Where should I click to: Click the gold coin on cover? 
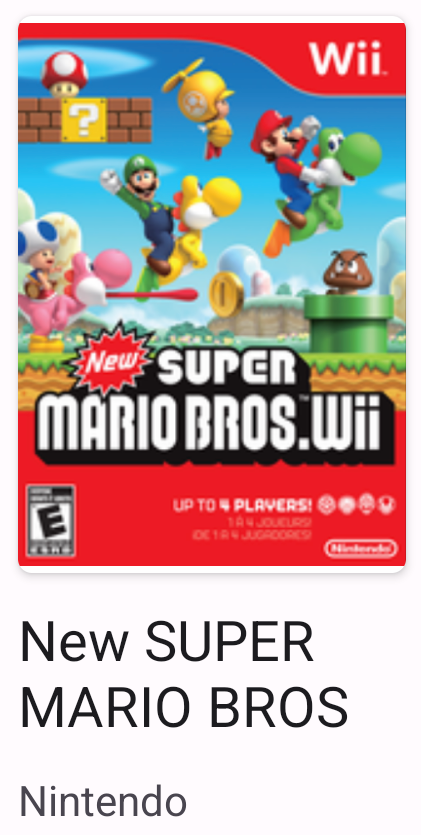click(226, 294)
